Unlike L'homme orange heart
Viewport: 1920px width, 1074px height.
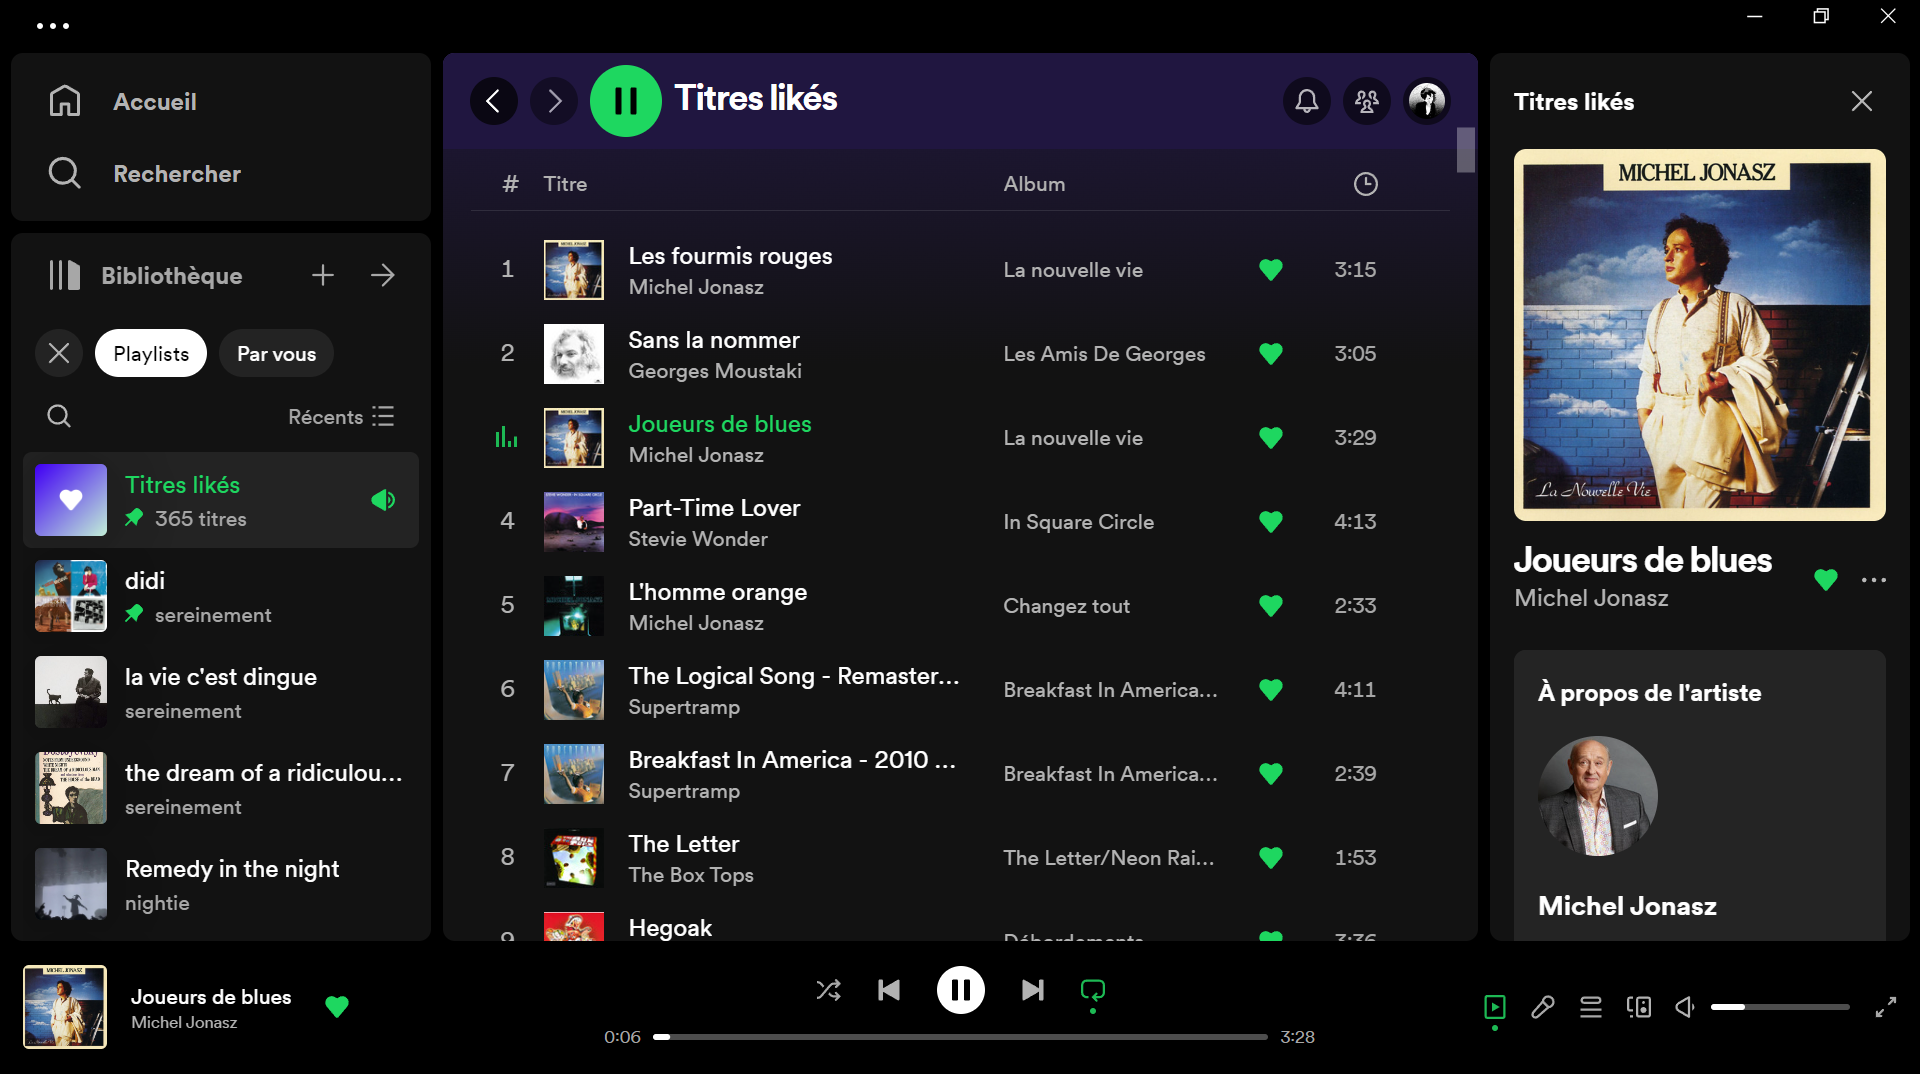pyautogui.click(x=1271, y=606)
